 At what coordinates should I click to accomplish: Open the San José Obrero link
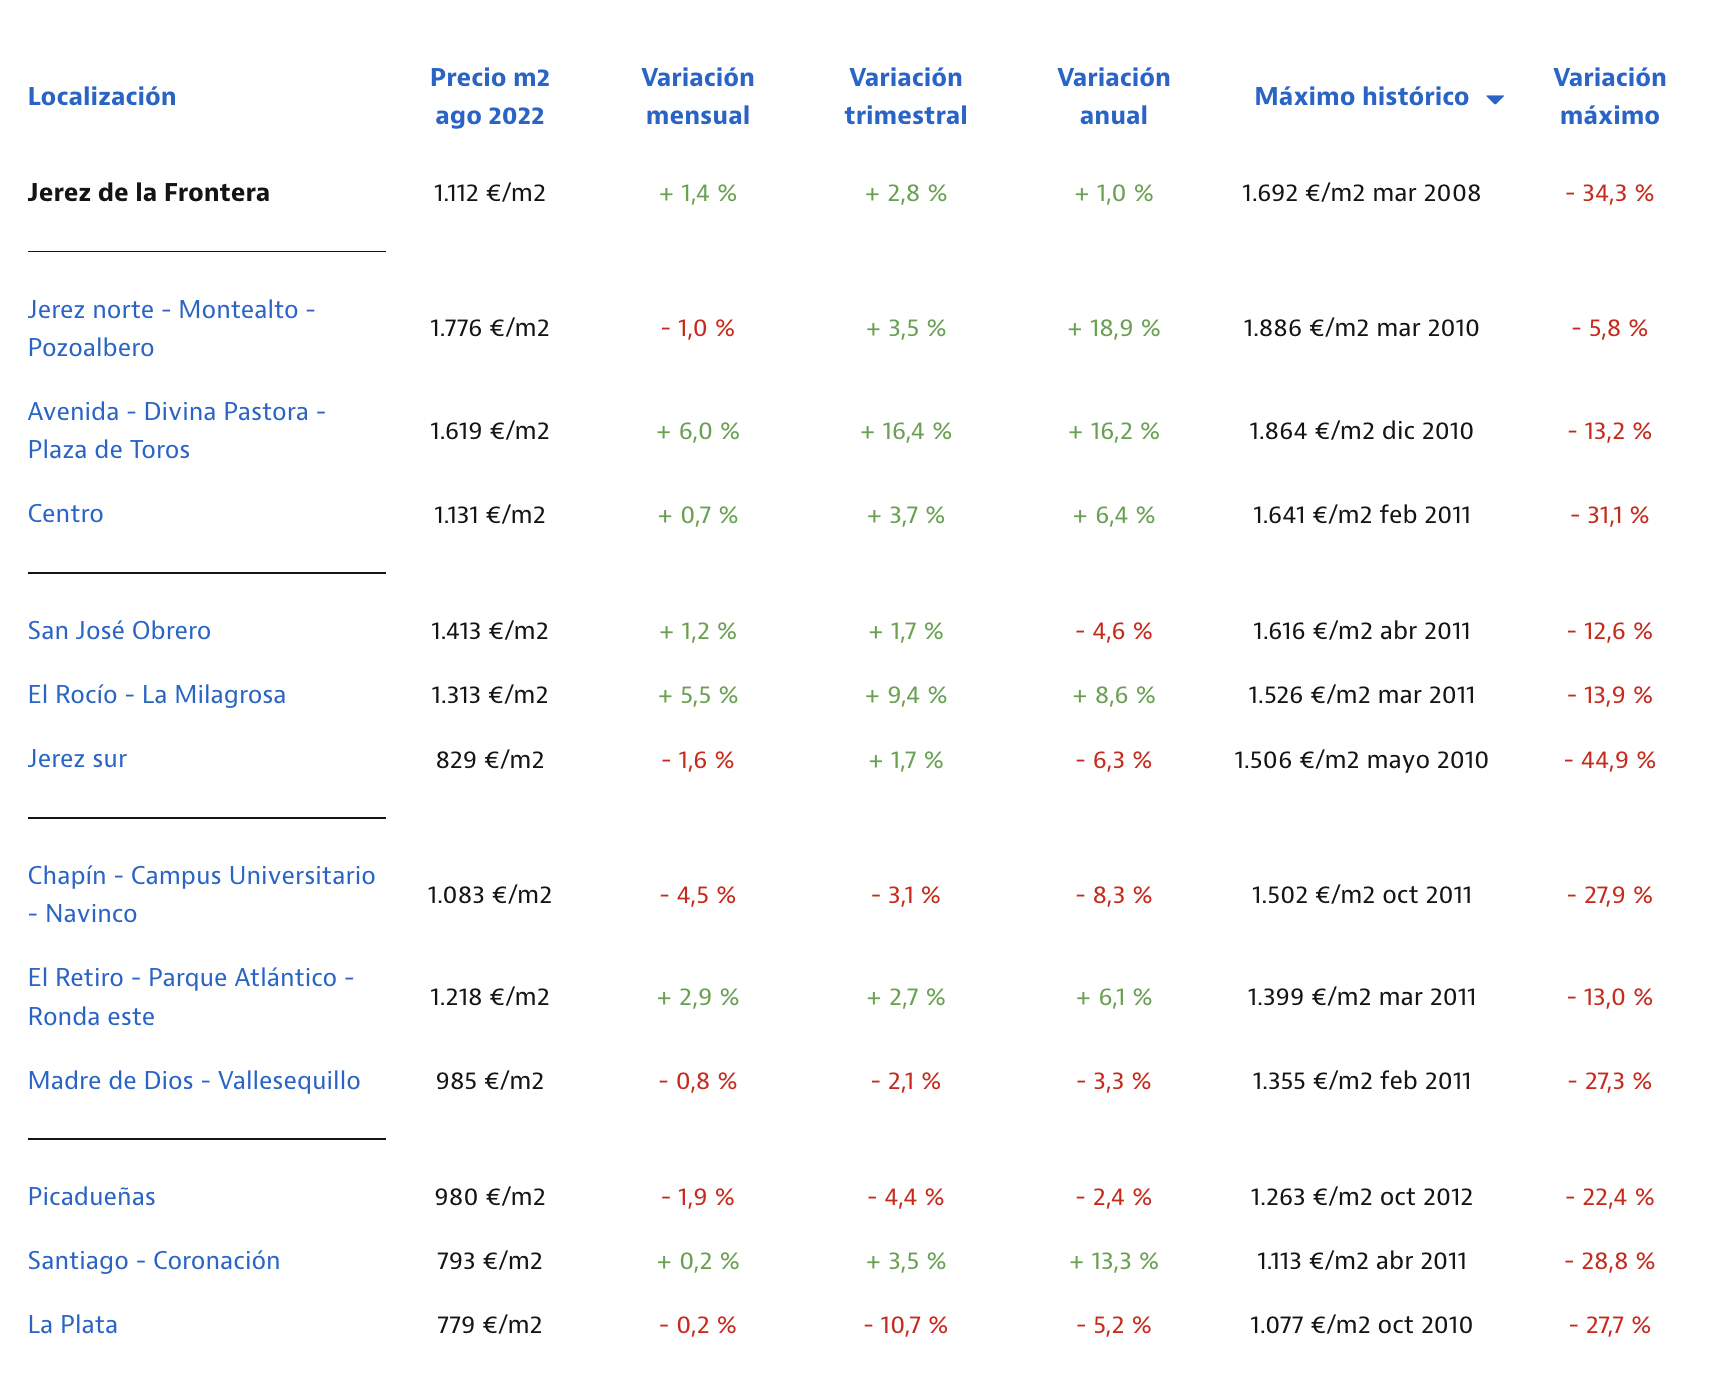pos(119,631)
